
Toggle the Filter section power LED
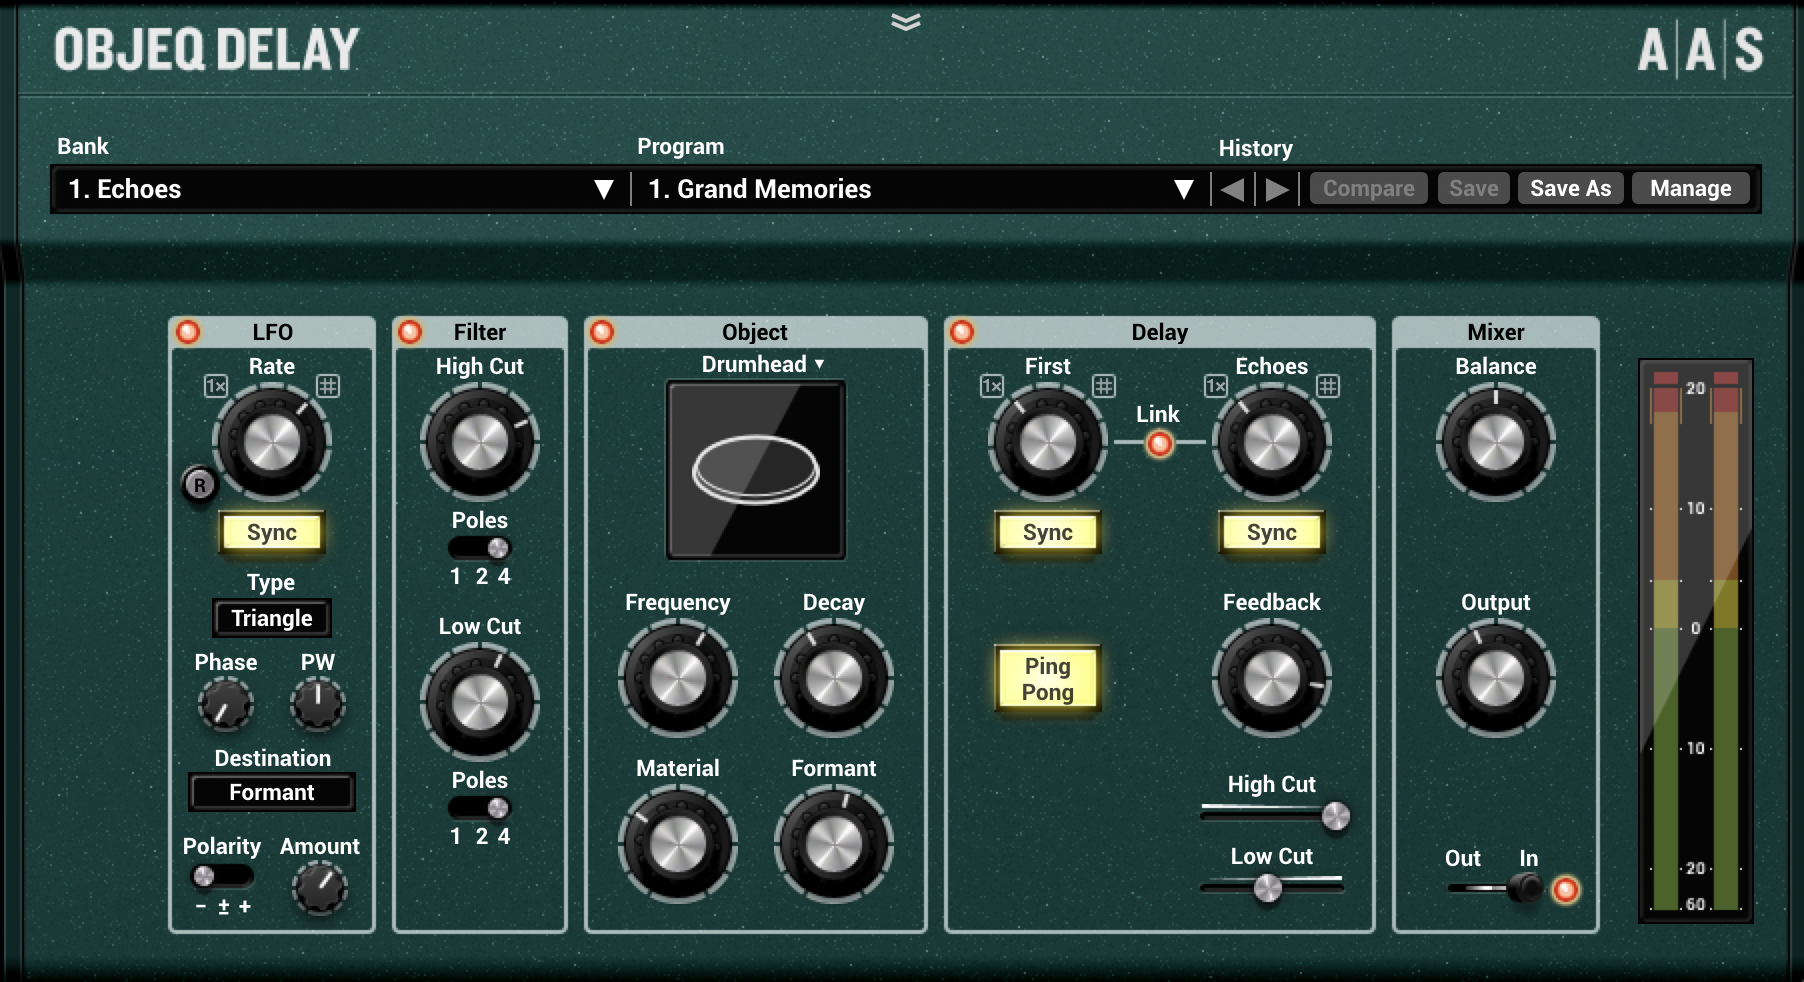tap(409, 331)
